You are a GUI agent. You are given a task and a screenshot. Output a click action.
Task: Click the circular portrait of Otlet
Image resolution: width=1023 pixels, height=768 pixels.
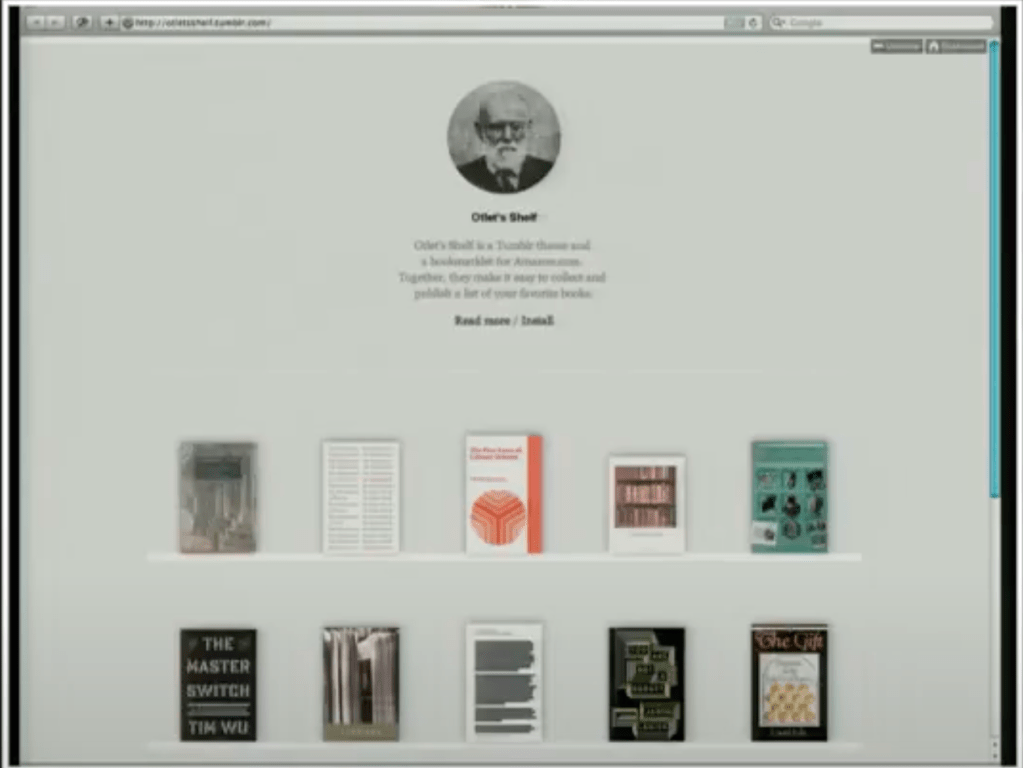503,137
